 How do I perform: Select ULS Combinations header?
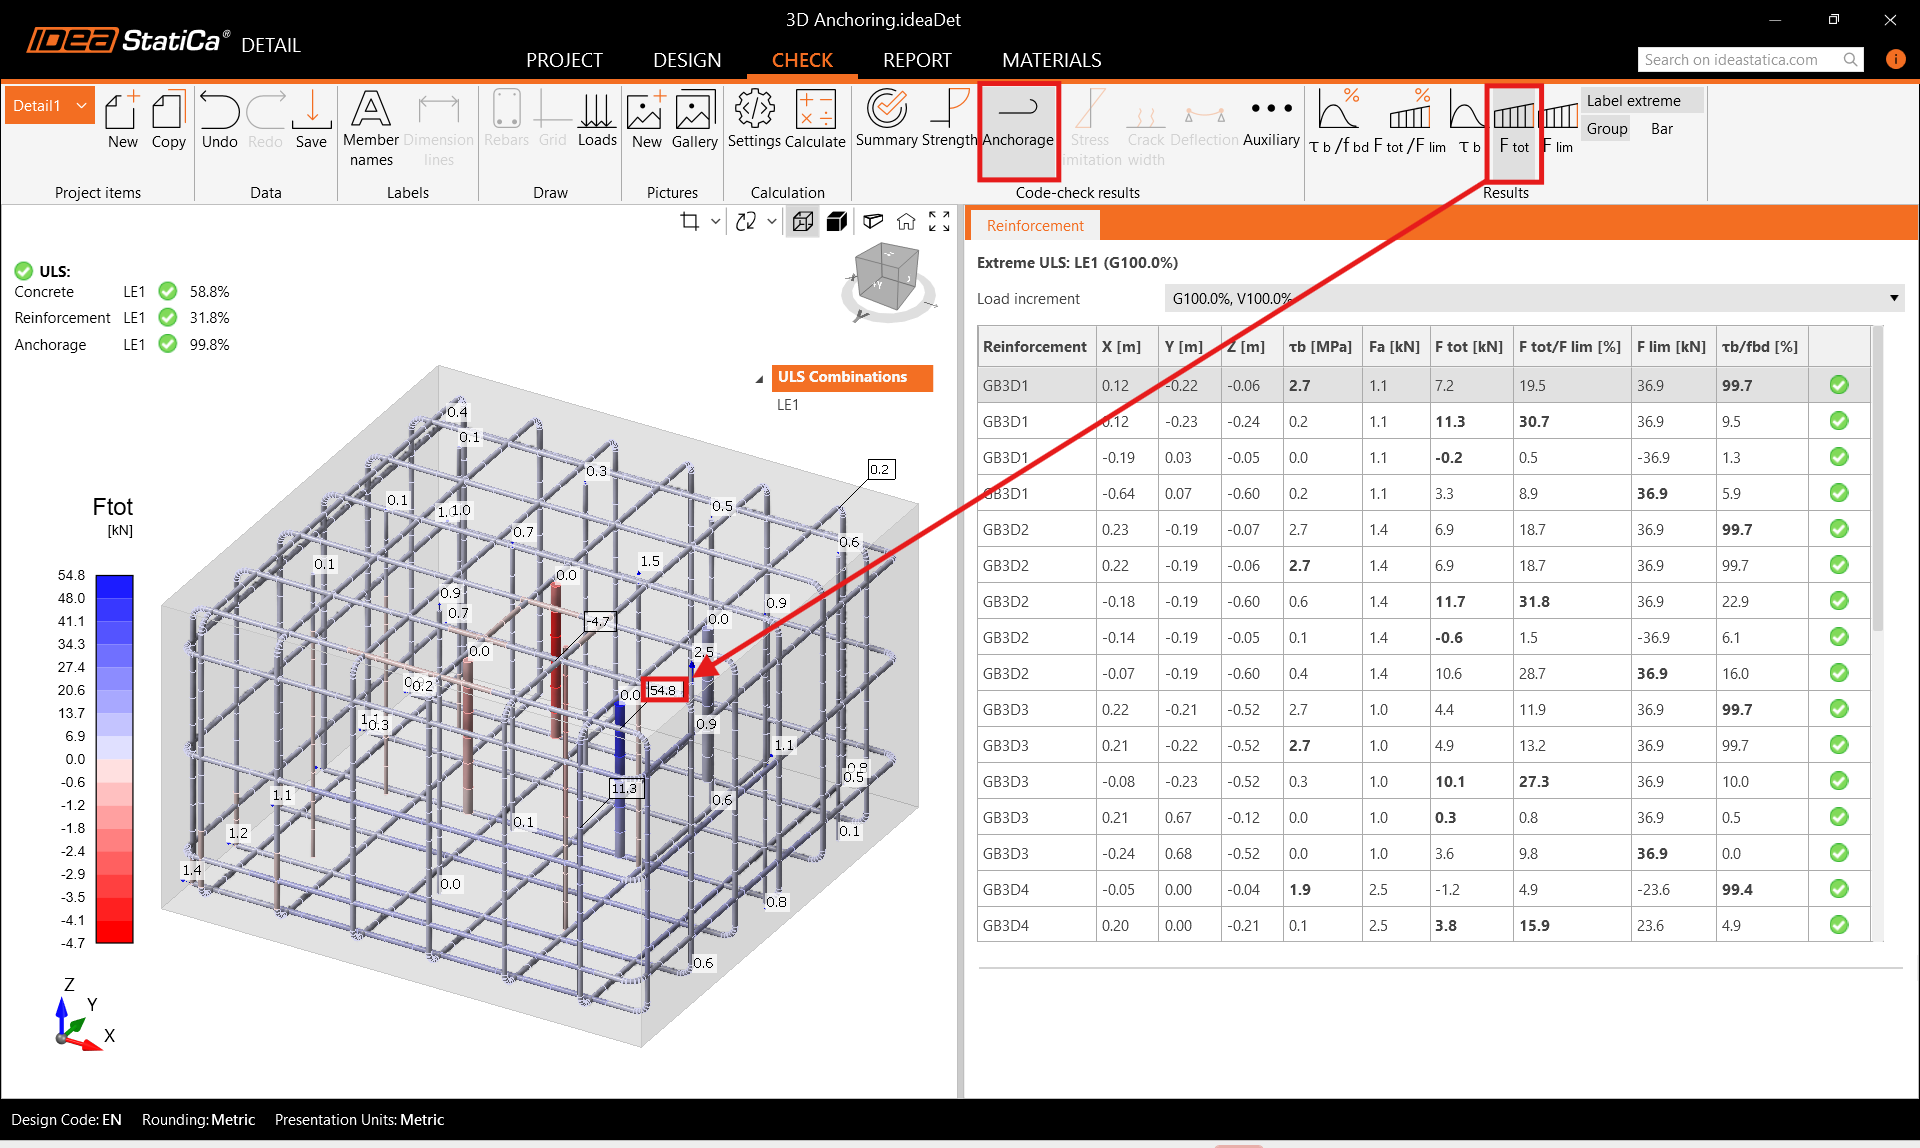[852, 377]
